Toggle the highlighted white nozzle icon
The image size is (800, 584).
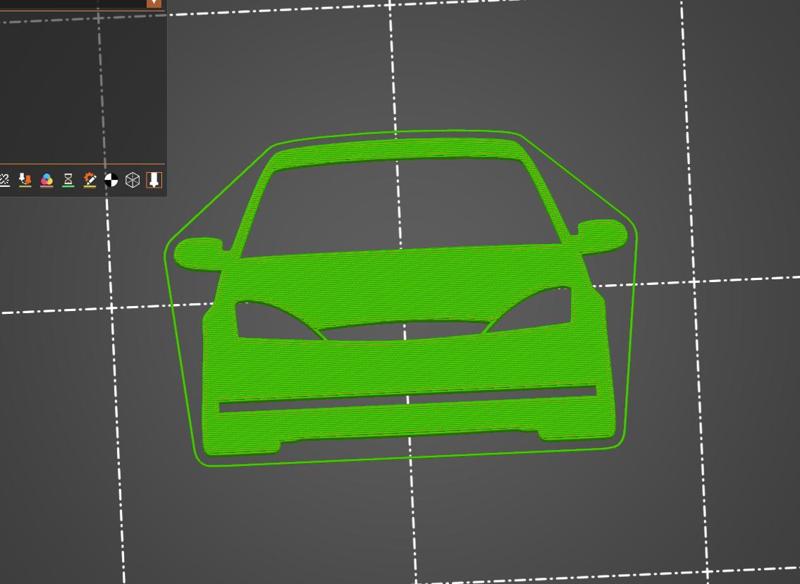click(154, 180)
